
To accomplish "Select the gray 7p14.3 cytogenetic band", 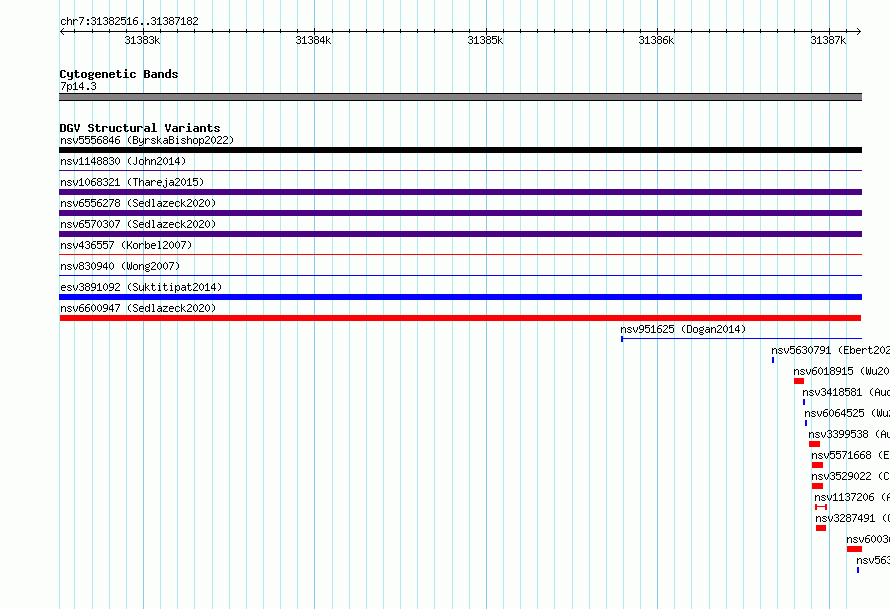I will click(460, 97).
